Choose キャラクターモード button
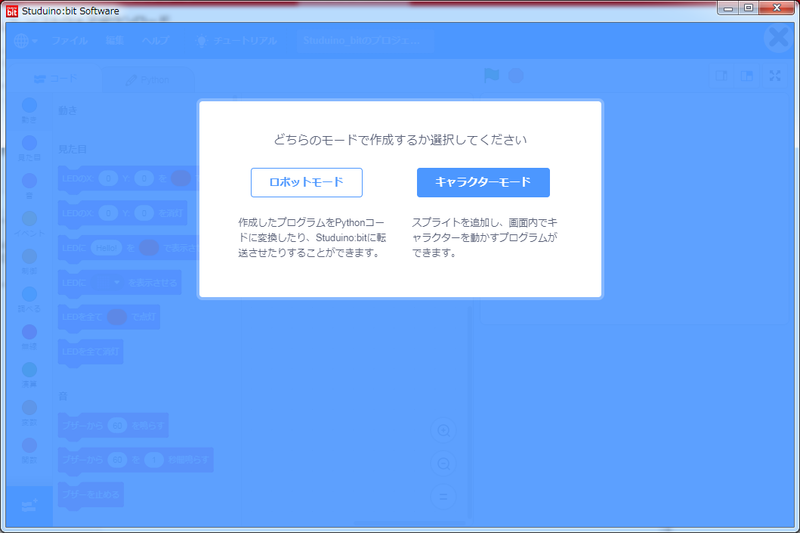 click(483, 182)
